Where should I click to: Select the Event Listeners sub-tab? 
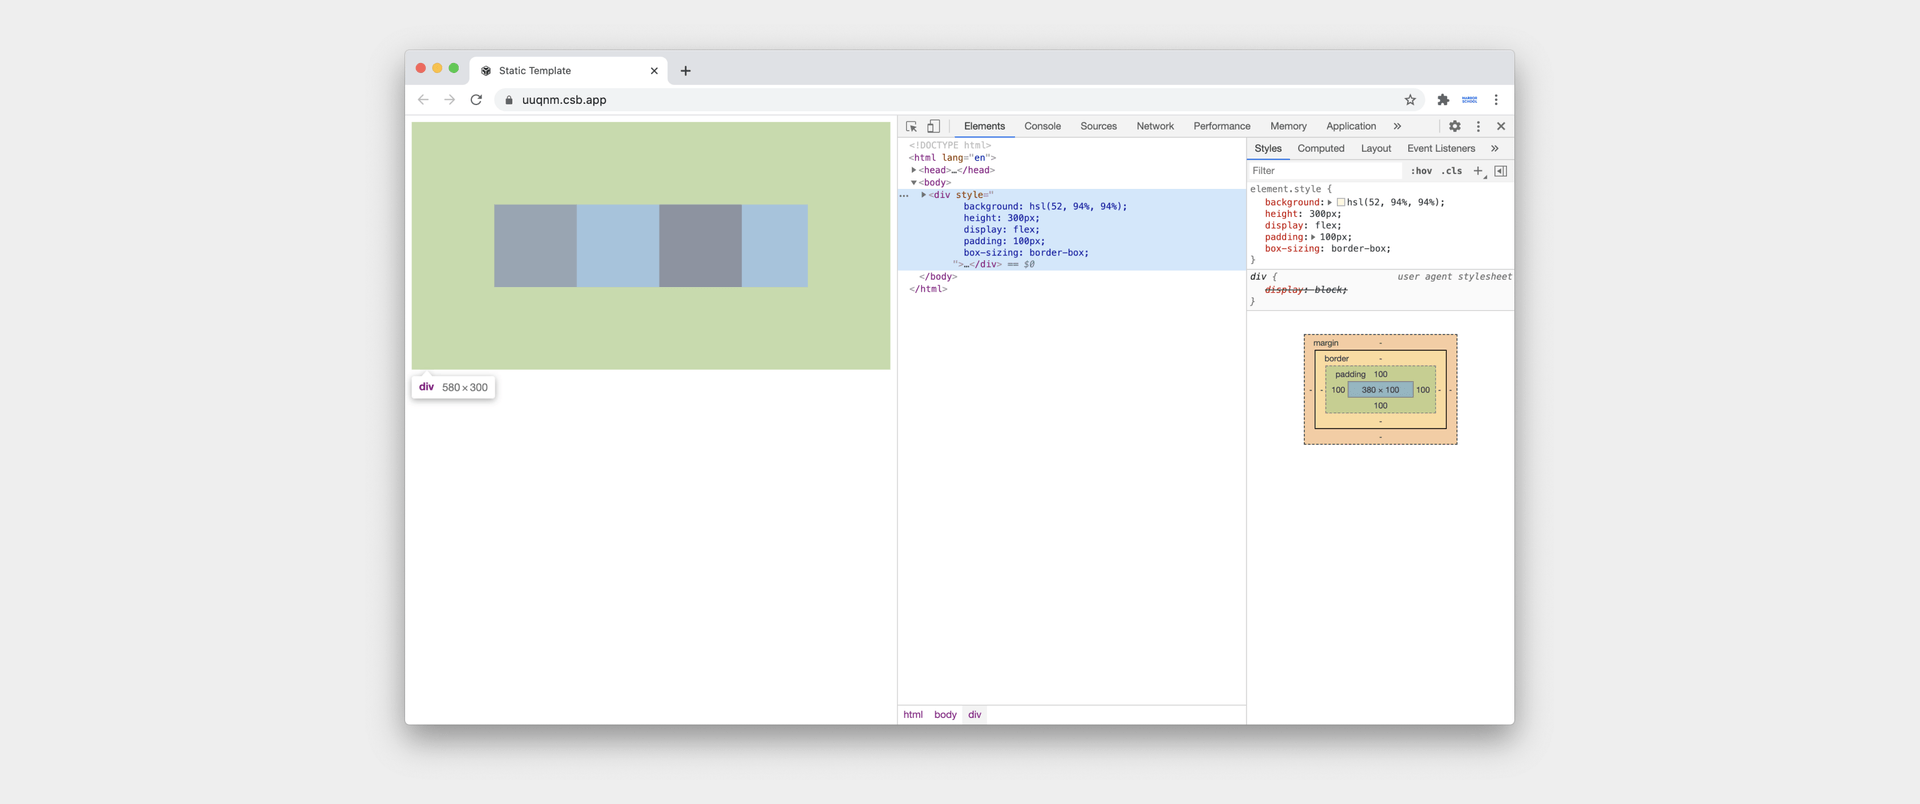1441,148
